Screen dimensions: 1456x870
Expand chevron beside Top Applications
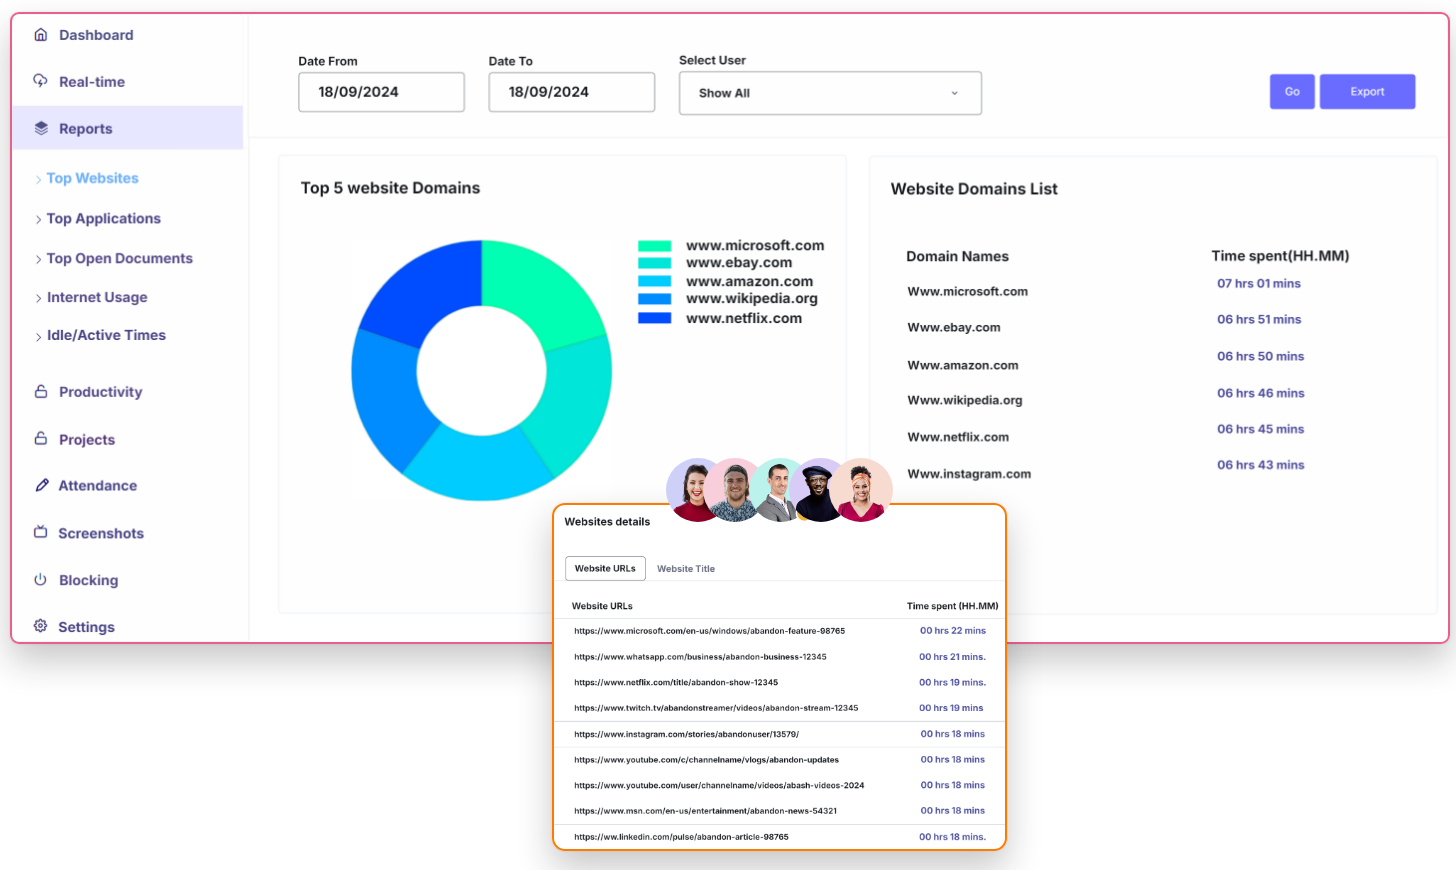(38, 220)
